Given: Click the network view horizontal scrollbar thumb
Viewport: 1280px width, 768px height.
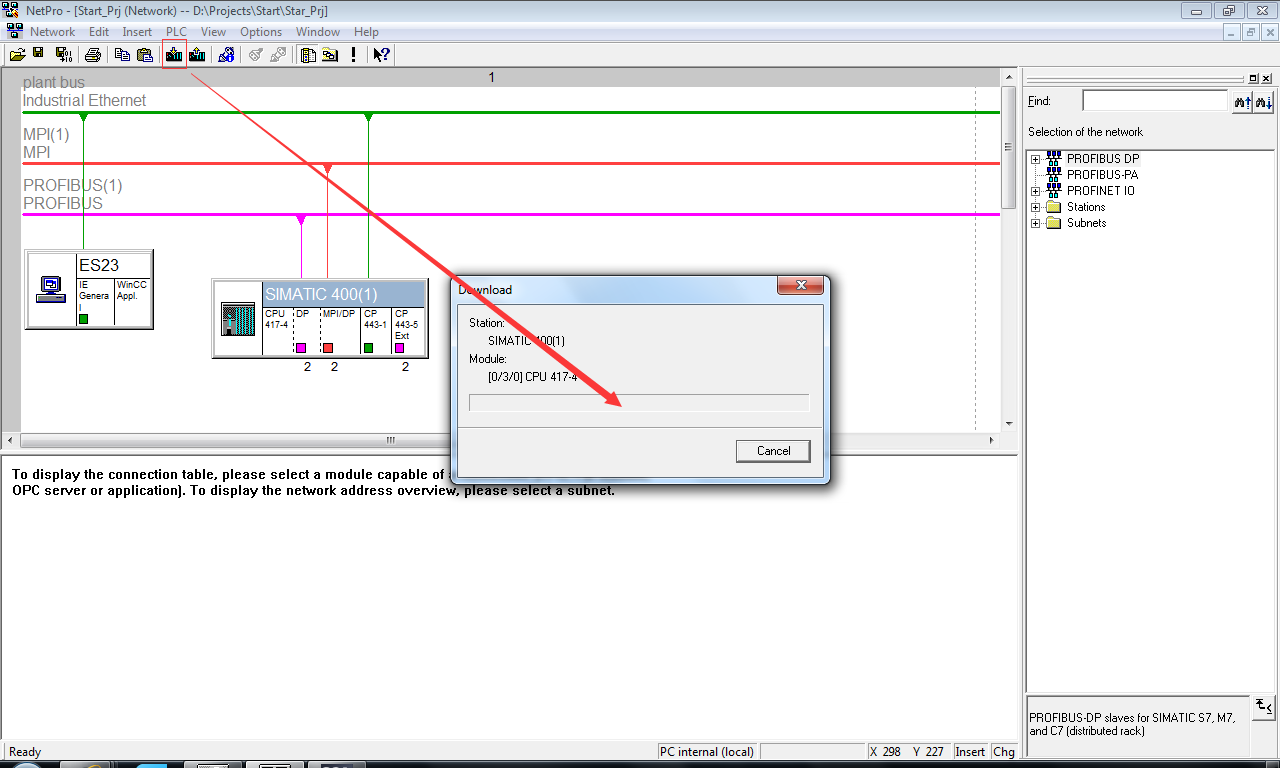Looking at the screenshot, I should point(391,440).
